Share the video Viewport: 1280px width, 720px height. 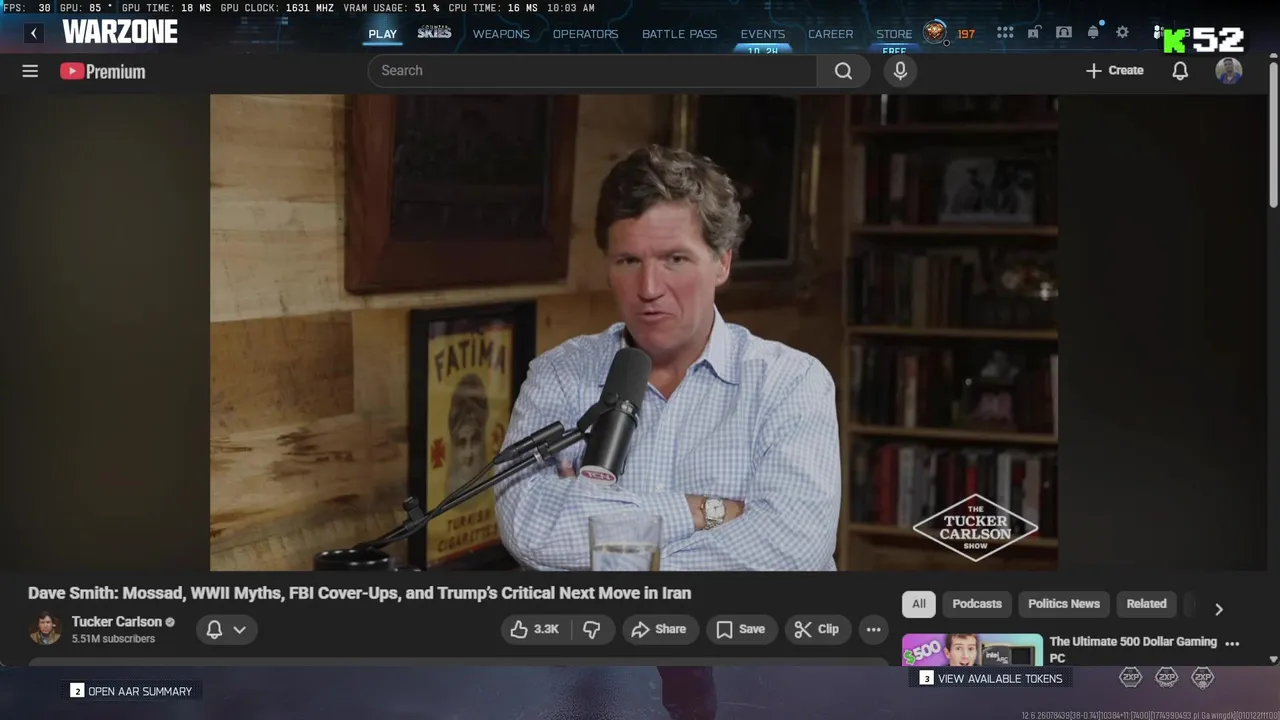(659, 629)
